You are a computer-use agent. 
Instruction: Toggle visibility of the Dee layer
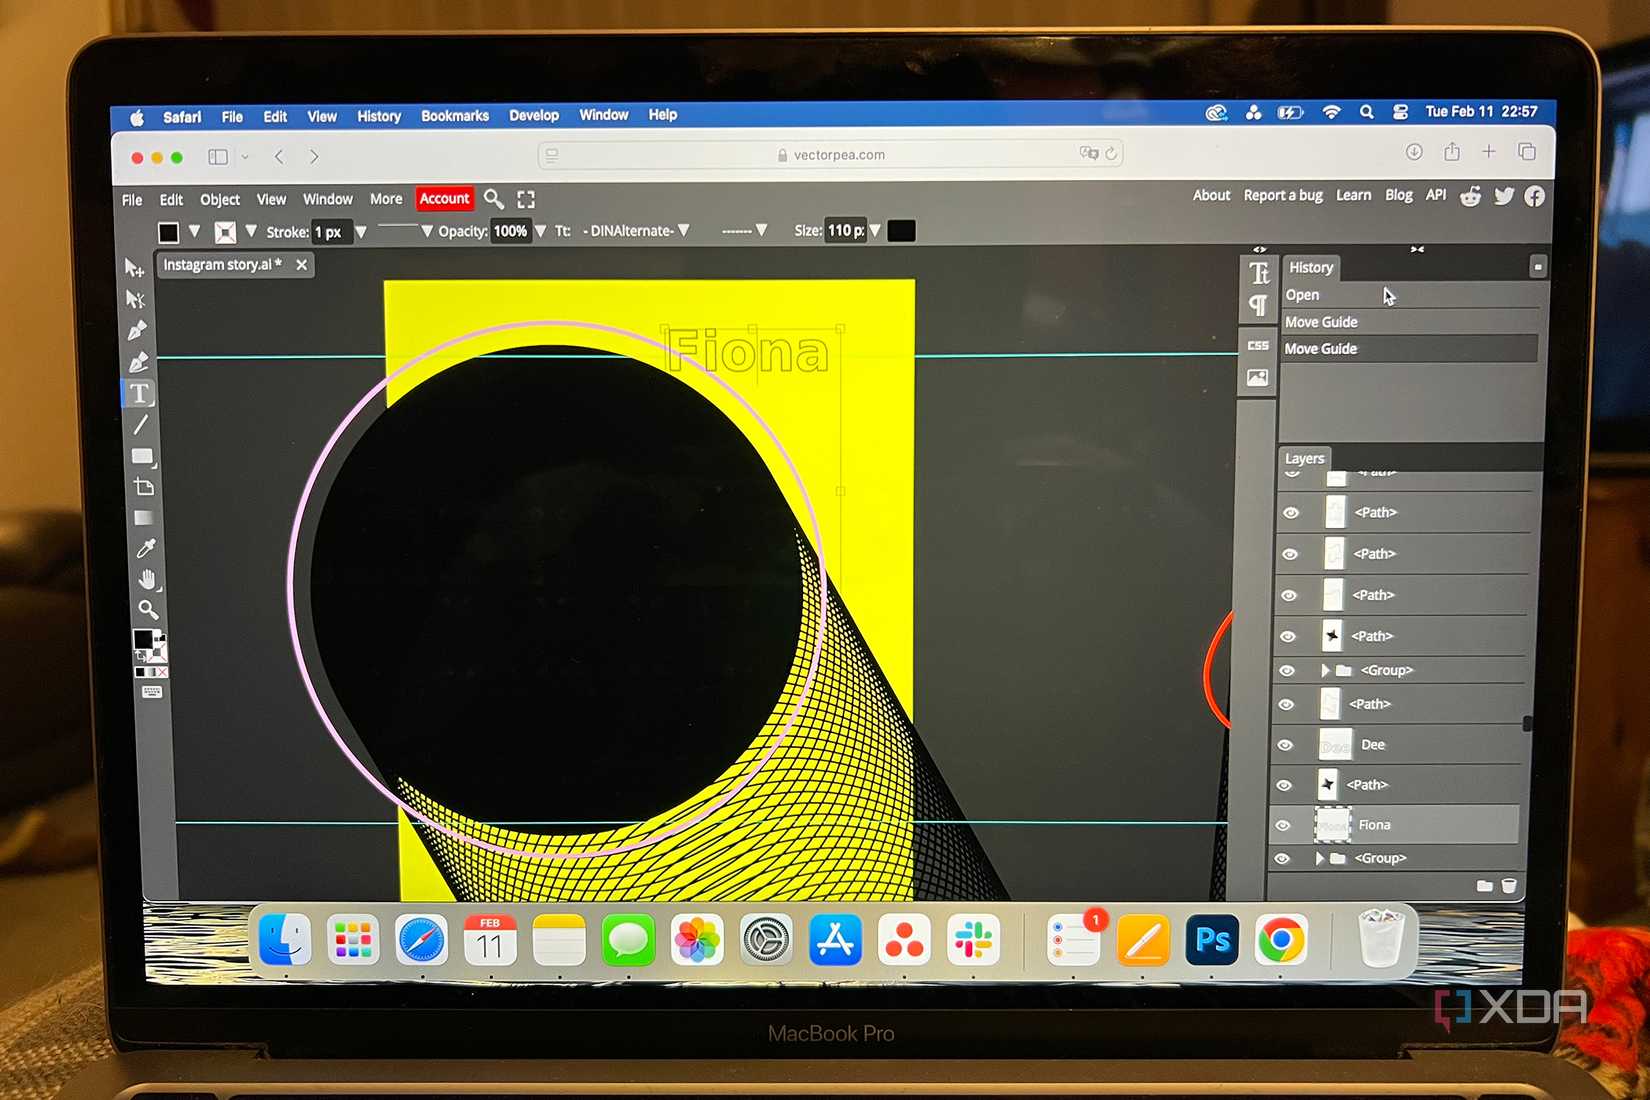coord(1285,745)
